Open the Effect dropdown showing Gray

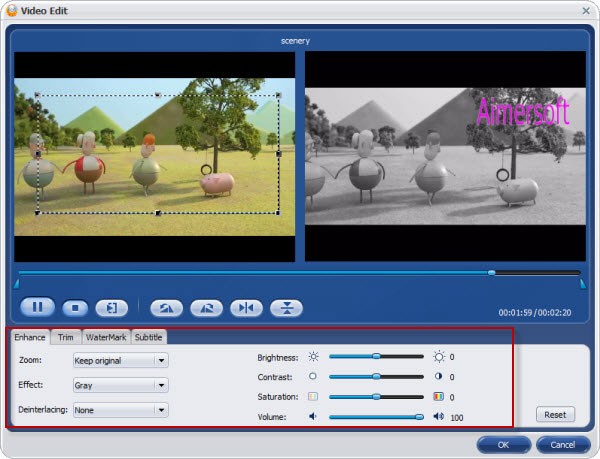pyautogui.click(x=121, y=385)
